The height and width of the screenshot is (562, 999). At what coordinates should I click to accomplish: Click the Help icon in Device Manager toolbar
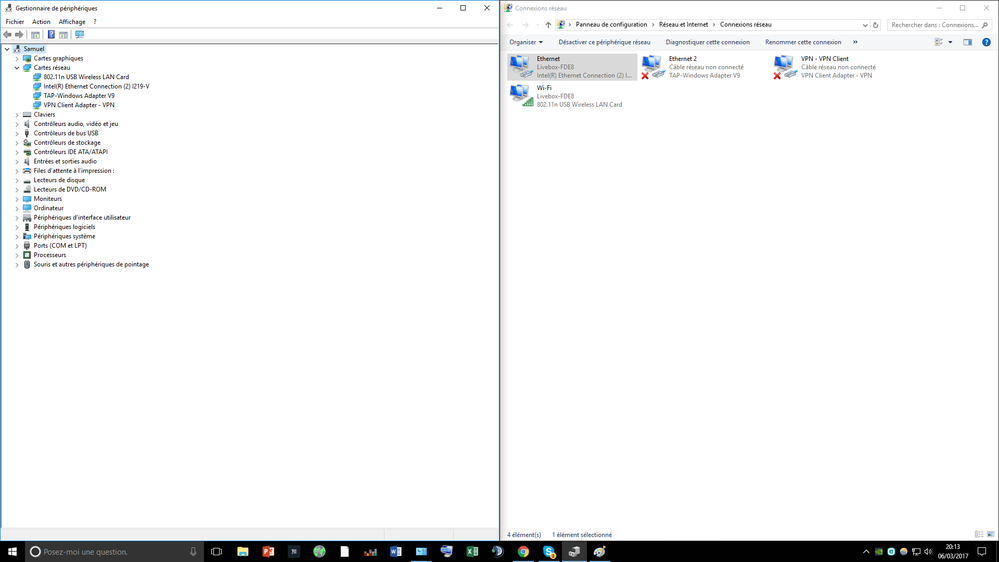point(51,35)
